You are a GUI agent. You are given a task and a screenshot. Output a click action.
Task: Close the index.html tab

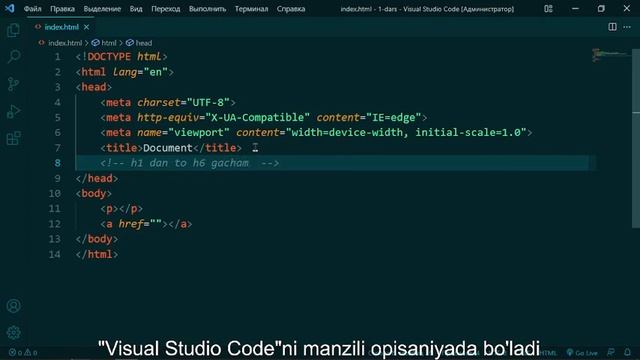(x=87, y=27)
